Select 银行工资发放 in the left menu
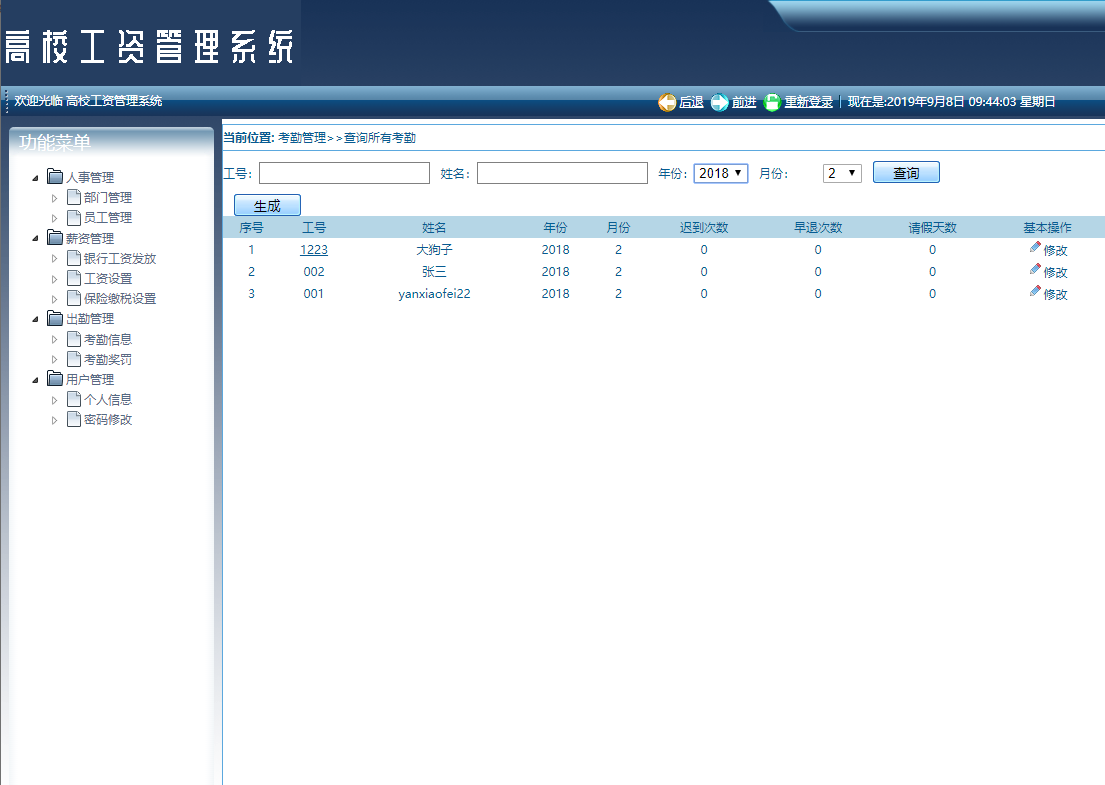 click(x=118, y=257)
